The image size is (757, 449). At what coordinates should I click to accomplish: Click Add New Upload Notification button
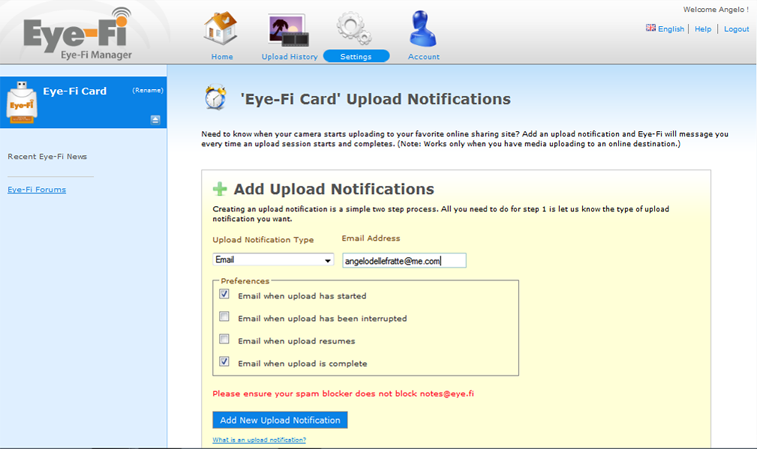[280, 420]
